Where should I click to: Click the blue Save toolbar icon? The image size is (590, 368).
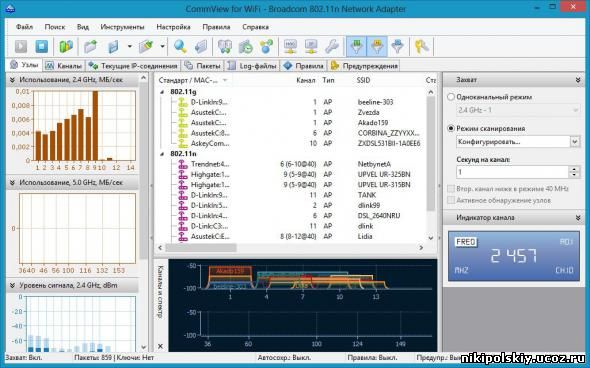(x=113, y=46)
